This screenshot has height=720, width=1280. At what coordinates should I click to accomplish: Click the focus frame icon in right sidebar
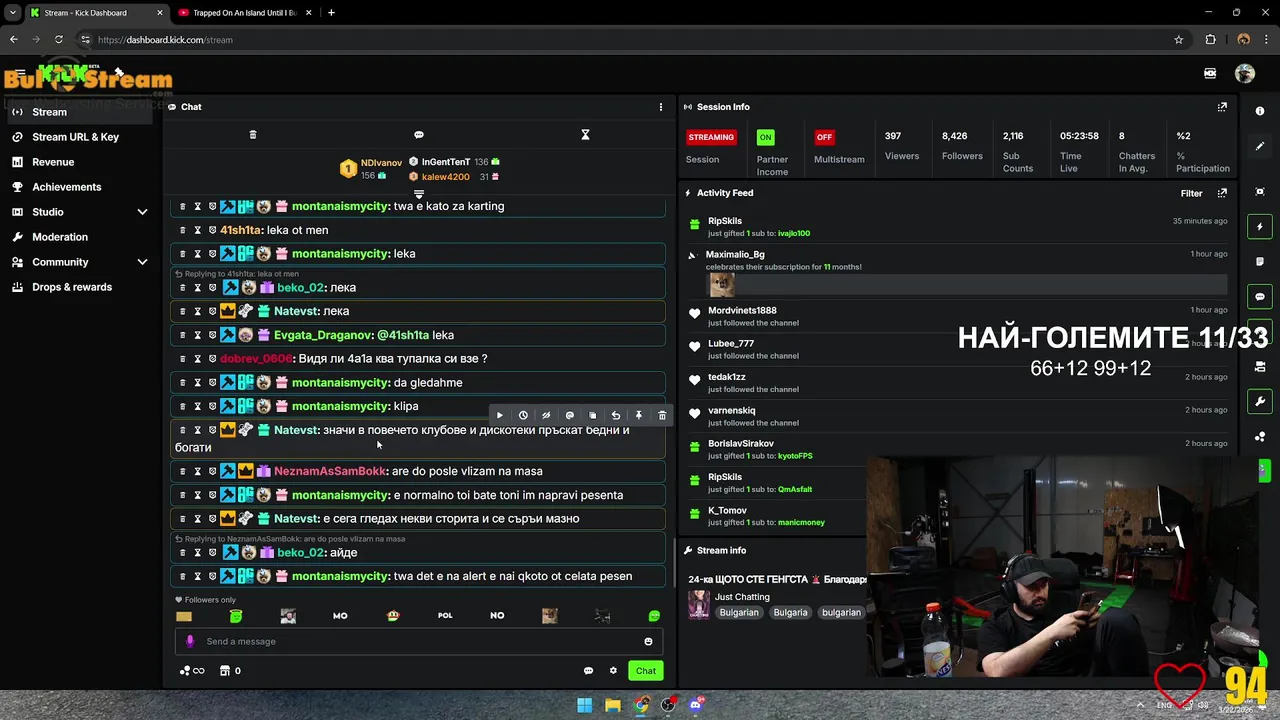(x=1260, y=192)
